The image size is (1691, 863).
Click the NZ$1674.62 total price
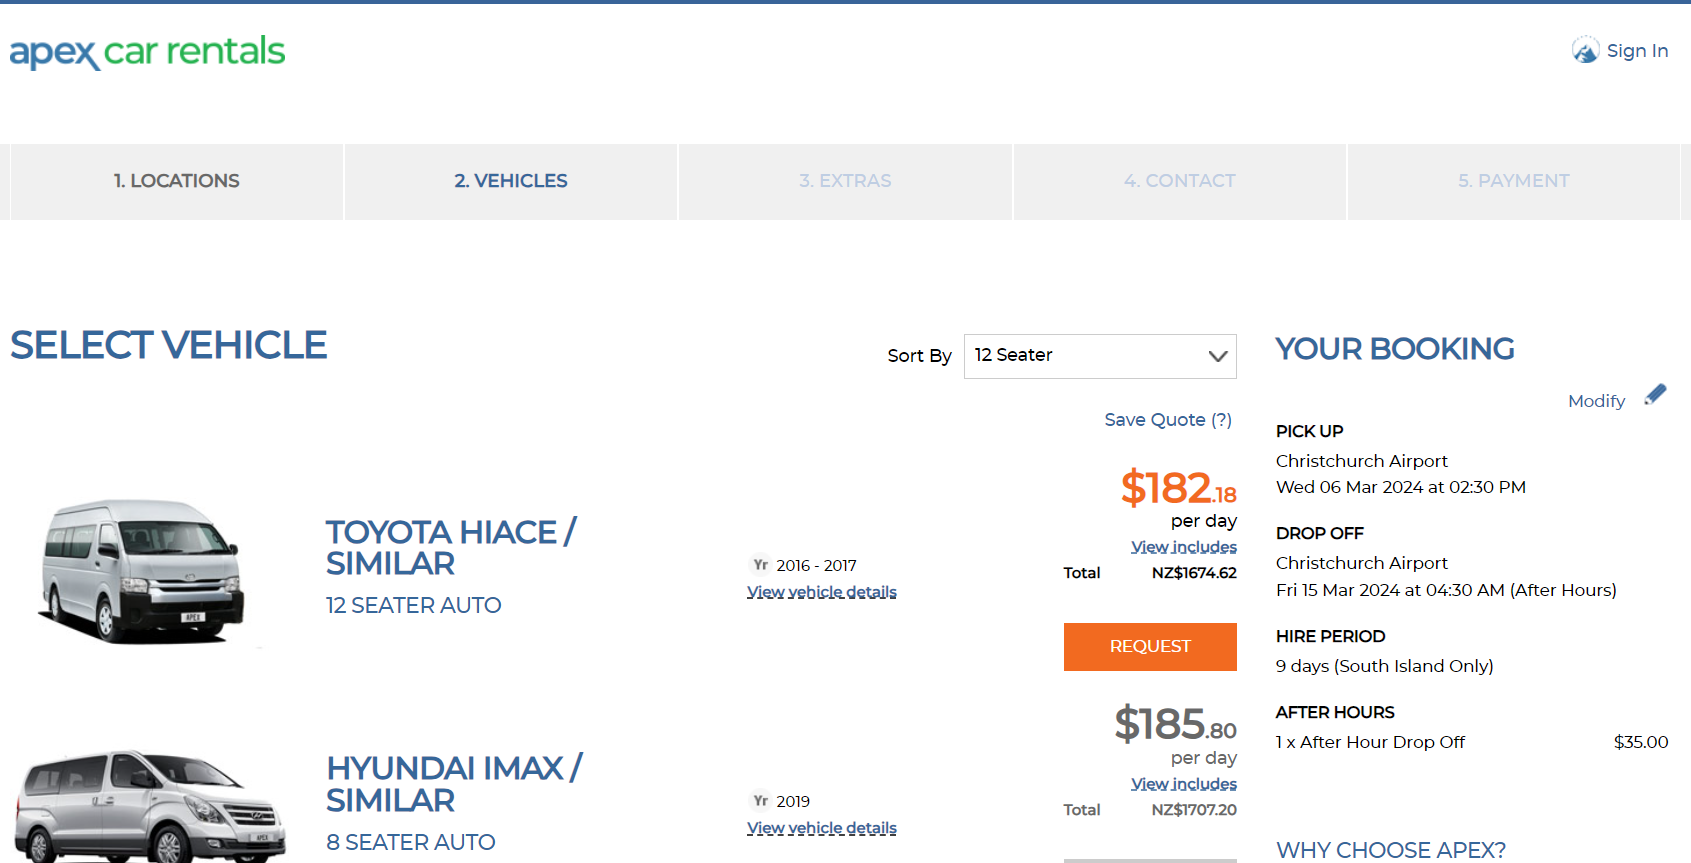[1194, 573]
